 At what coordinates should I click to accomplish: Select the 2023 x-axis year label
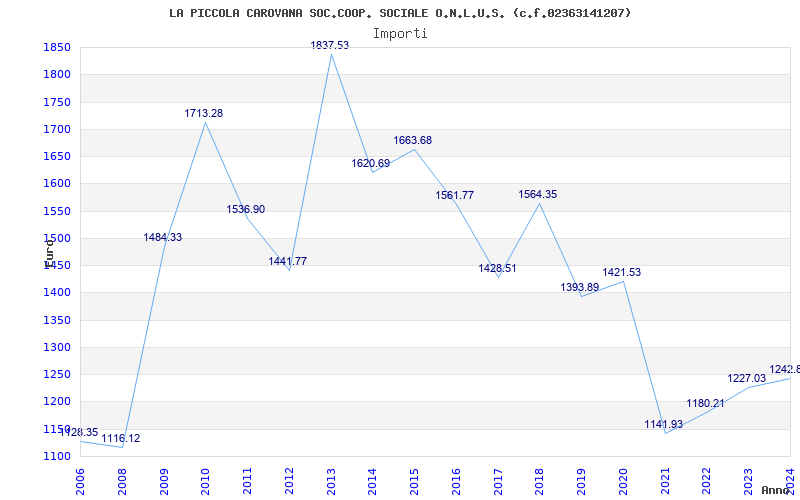point(748,481)
